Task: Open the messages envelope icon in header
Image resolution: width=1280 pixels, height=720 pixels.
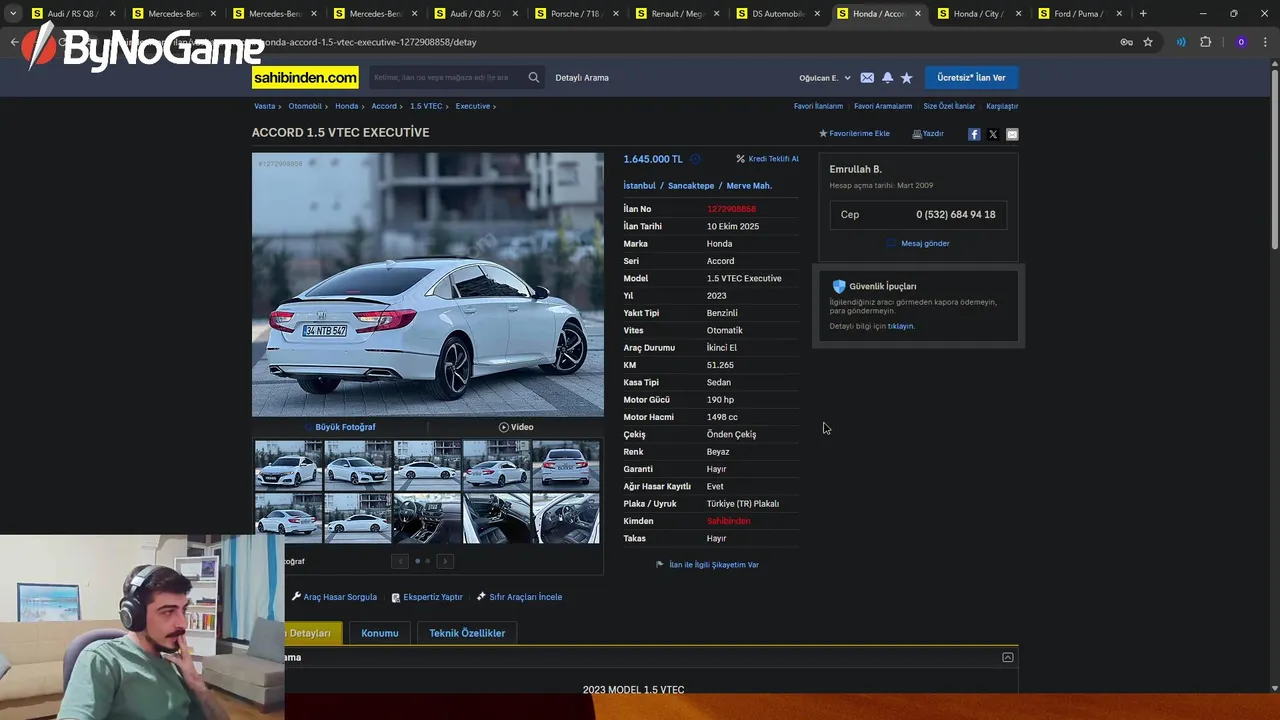Action: 867,78
